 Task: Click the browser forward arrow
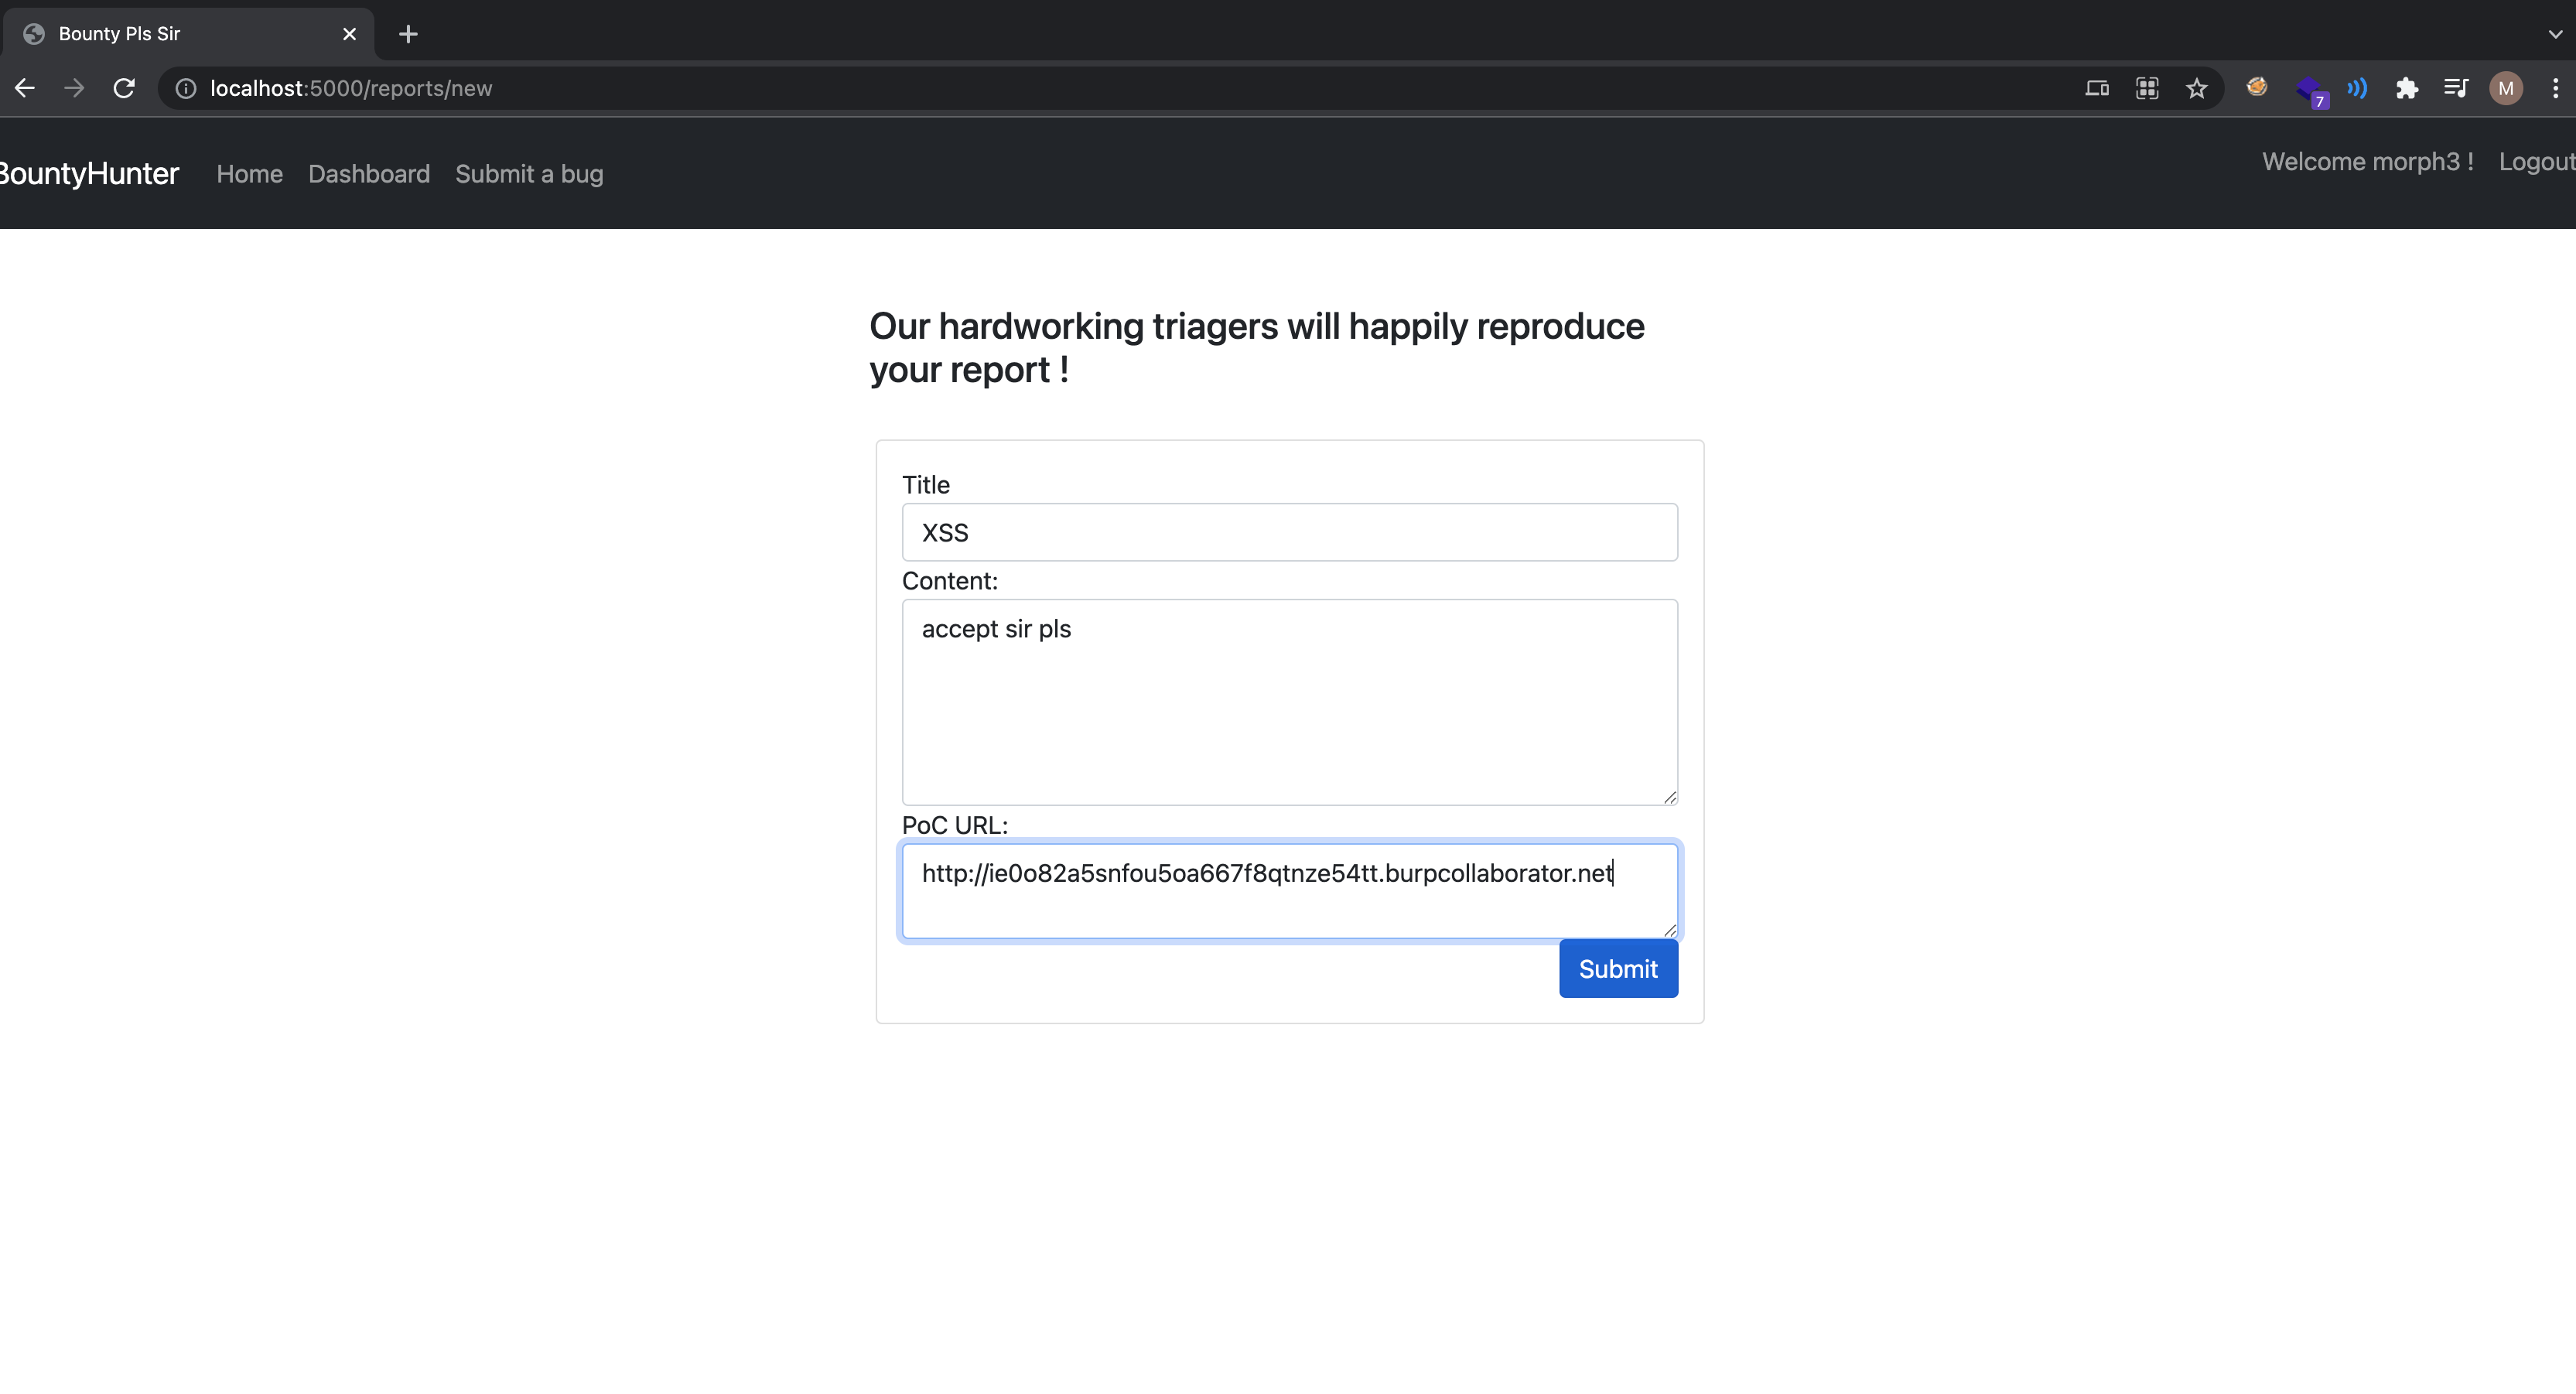point(74,88)
